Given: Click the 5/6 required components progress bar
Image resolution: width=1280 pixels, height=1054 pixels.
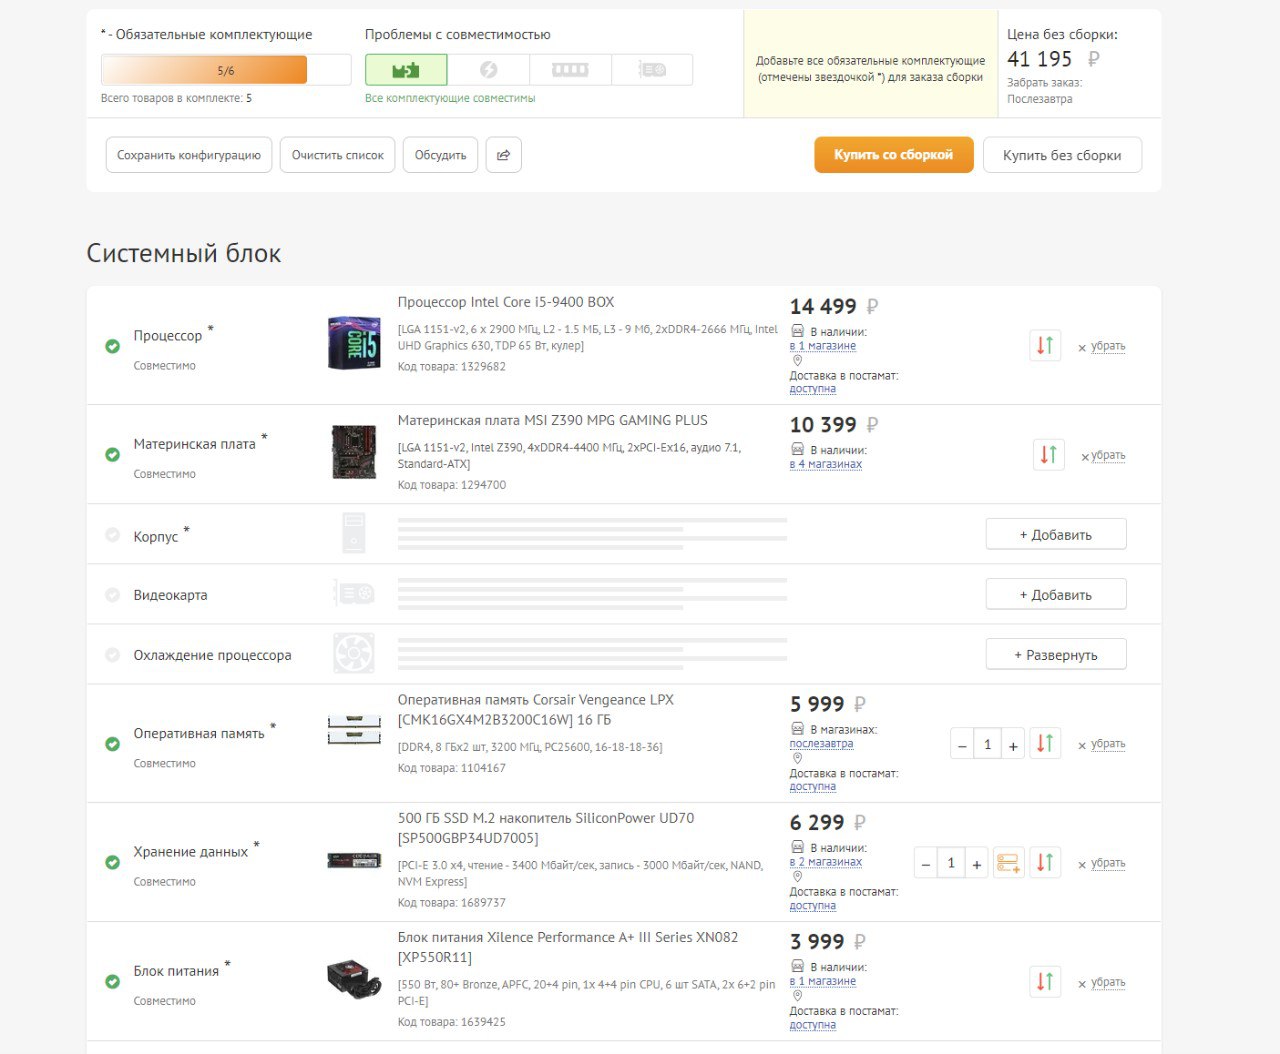Looking at the screenshot, I should click(x=226, y=70).
